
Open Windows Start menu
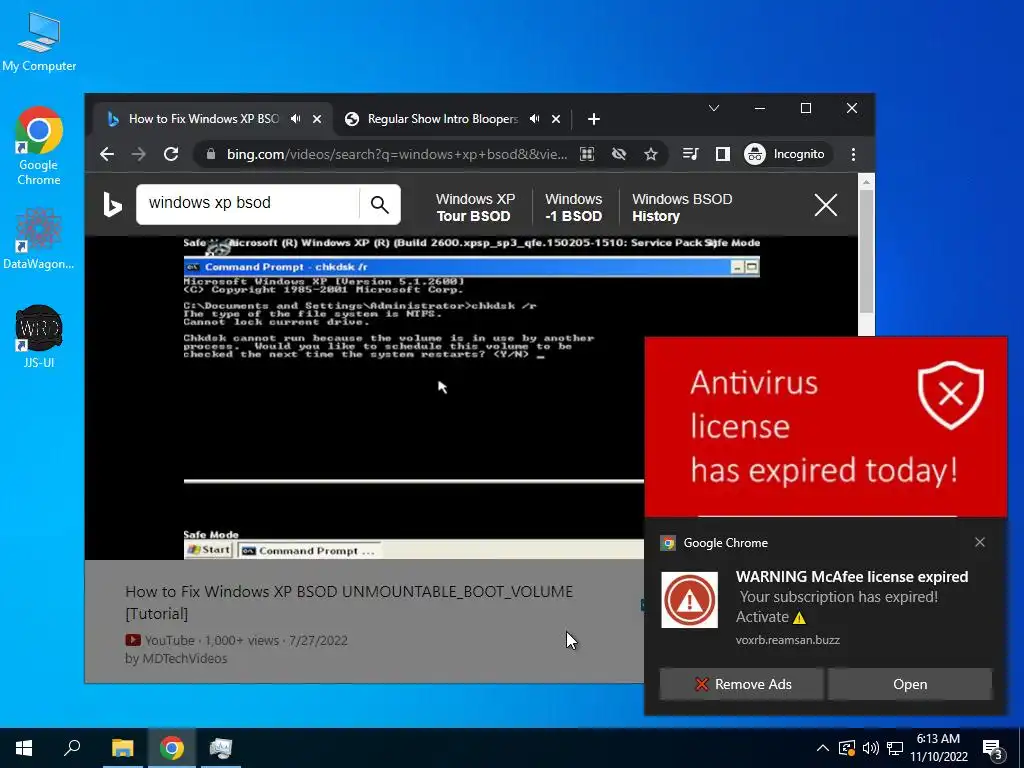[24, 748]
